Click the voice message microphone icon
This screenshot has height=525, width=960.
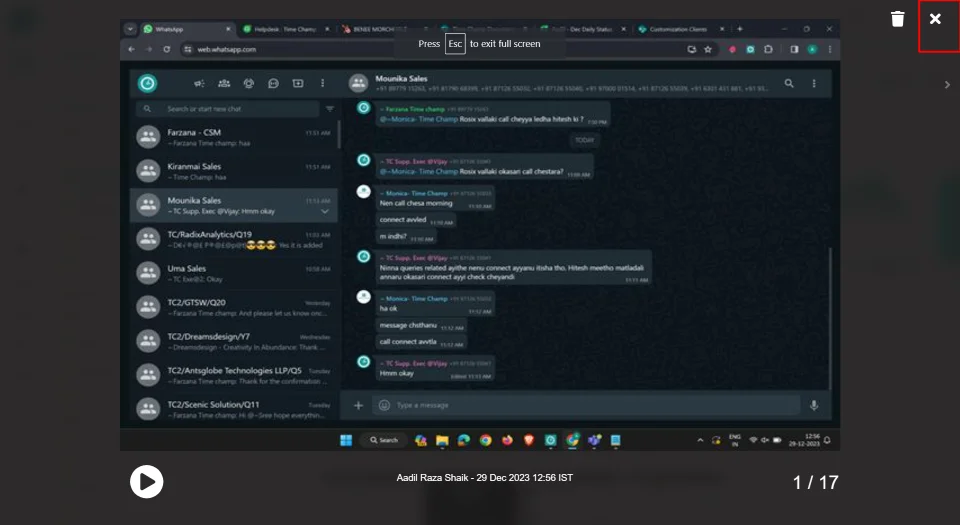814,405
